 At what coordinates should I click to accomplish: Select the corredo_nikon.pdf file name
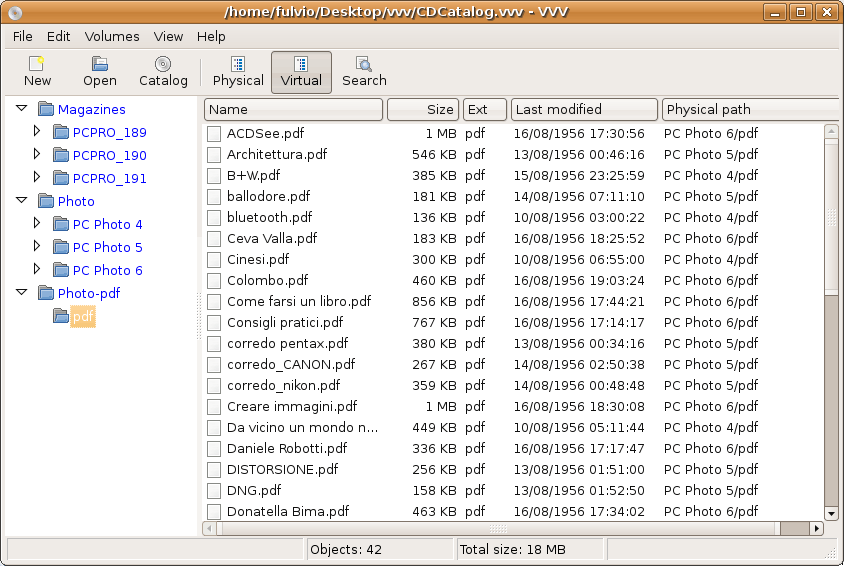coord(283,386)
